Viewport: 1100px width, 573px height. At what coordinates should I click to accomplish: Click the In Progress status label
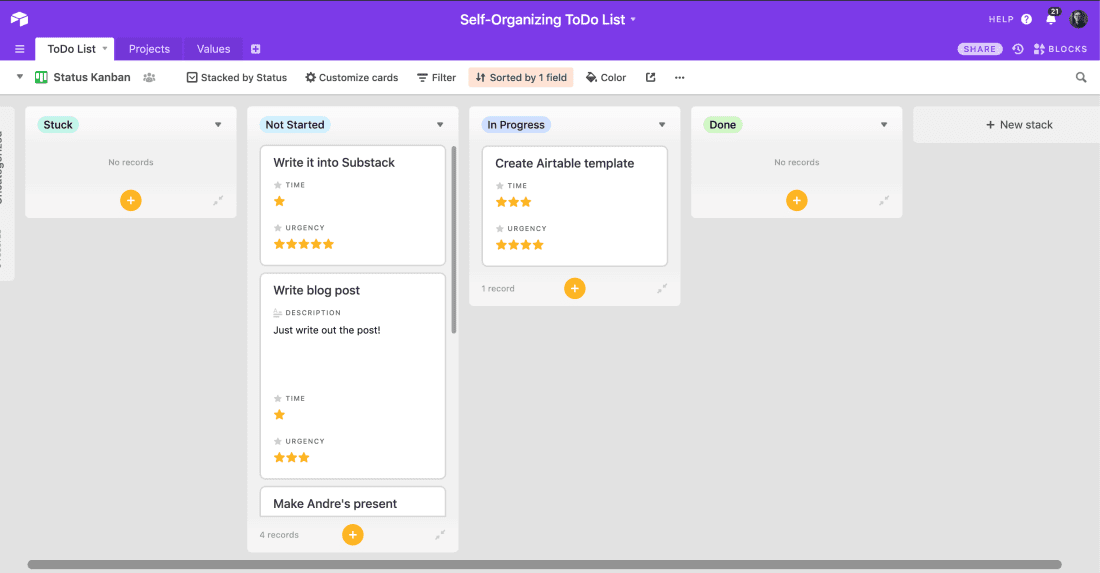516,125
